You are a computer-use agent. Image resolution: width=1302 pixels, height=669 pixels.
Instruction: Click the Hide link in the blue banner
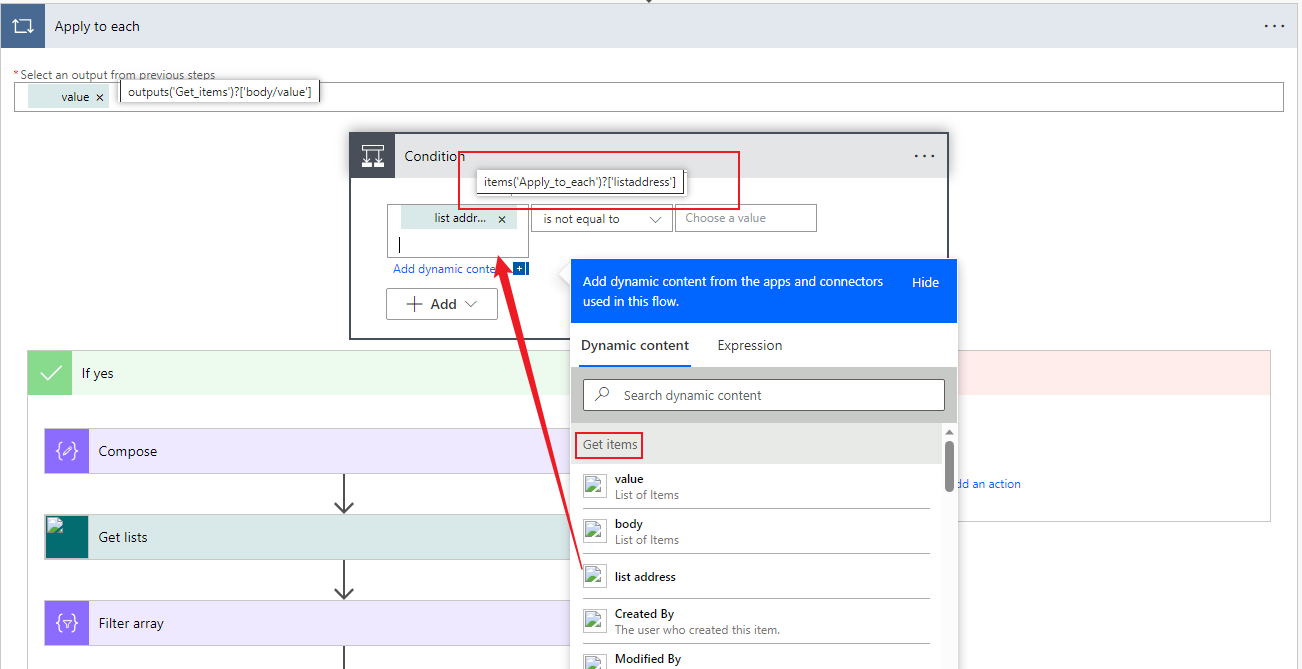(x=925, y=282)
